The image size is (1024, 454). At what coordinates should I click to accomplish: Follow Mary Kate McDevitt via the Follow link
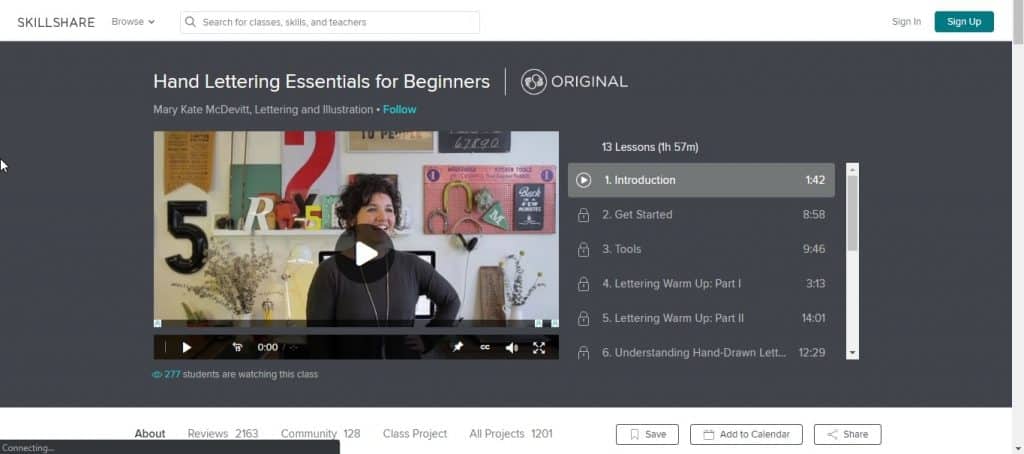[399, 110]
